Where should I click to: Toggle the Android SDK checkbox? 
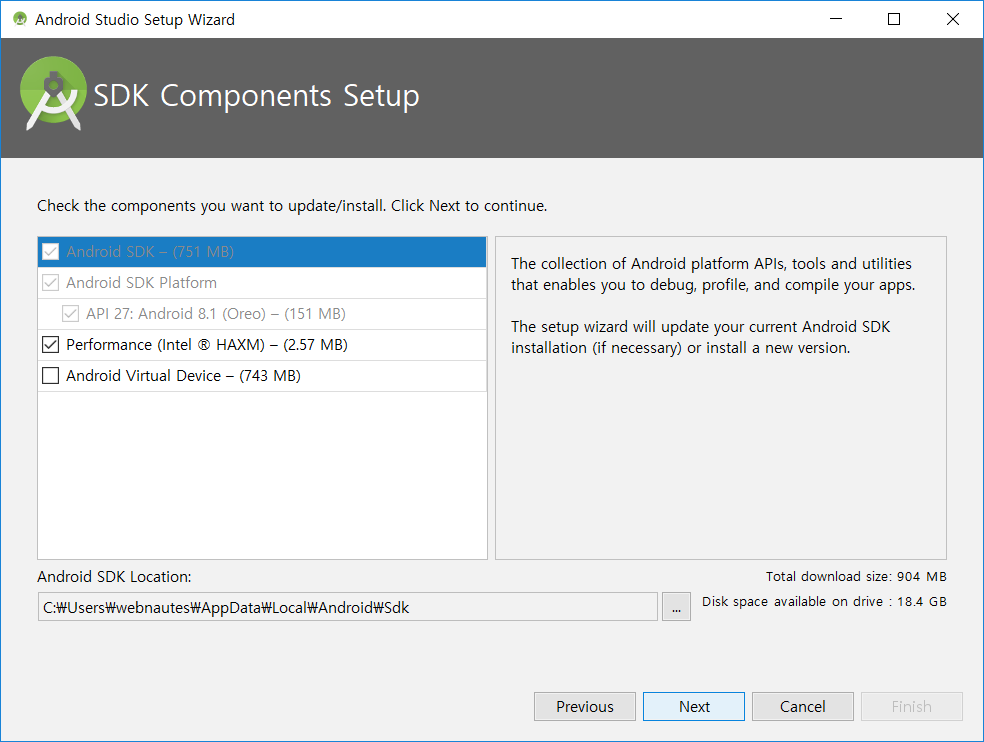tap(50, 252)
